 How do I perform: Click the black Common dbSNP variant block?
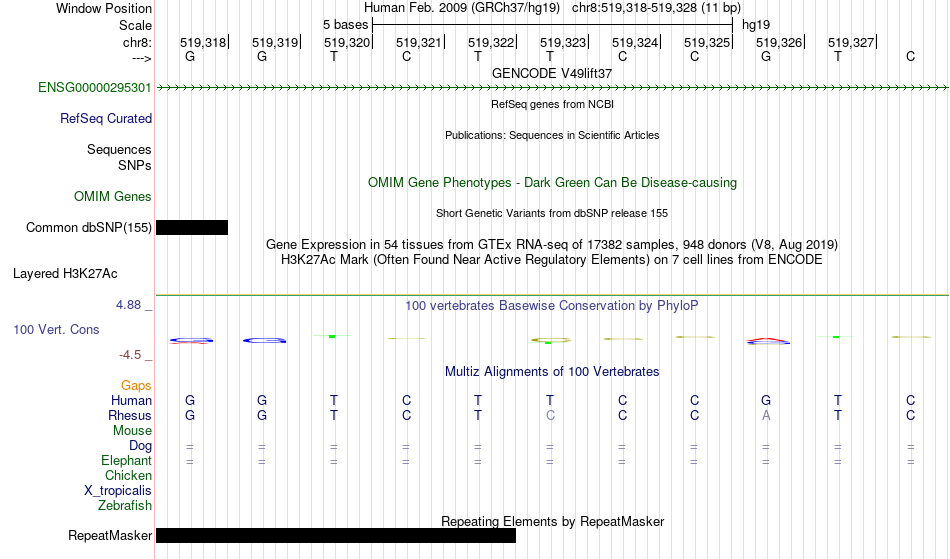(x=192, y=227)
